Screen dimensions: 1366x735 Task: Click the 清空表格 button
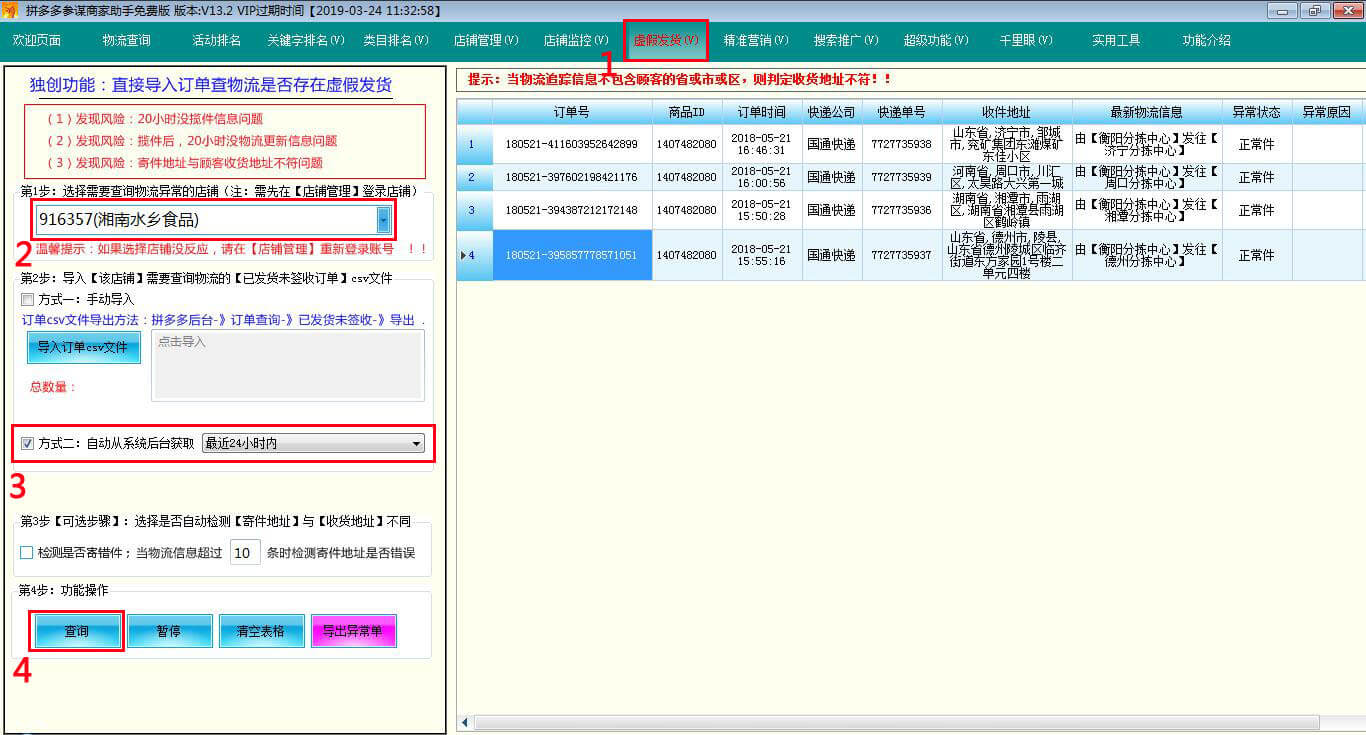[261, 631]
